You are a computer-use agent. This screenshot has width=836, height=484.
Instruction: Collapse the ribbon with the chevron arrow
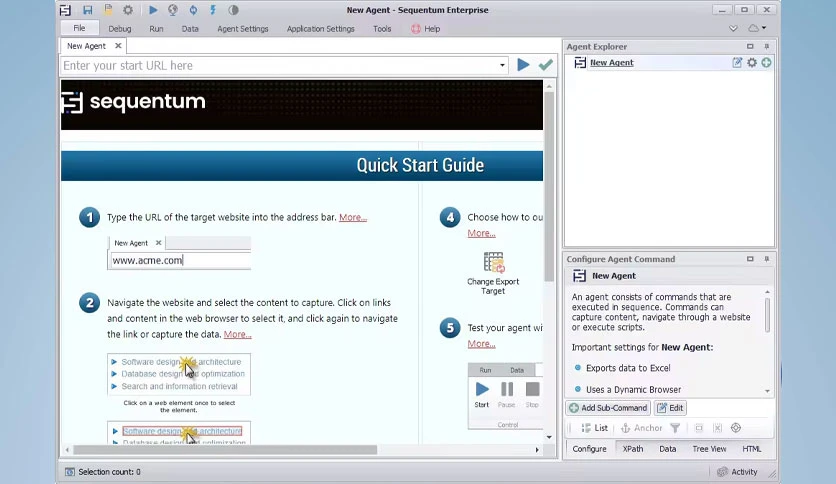(734, 28)
